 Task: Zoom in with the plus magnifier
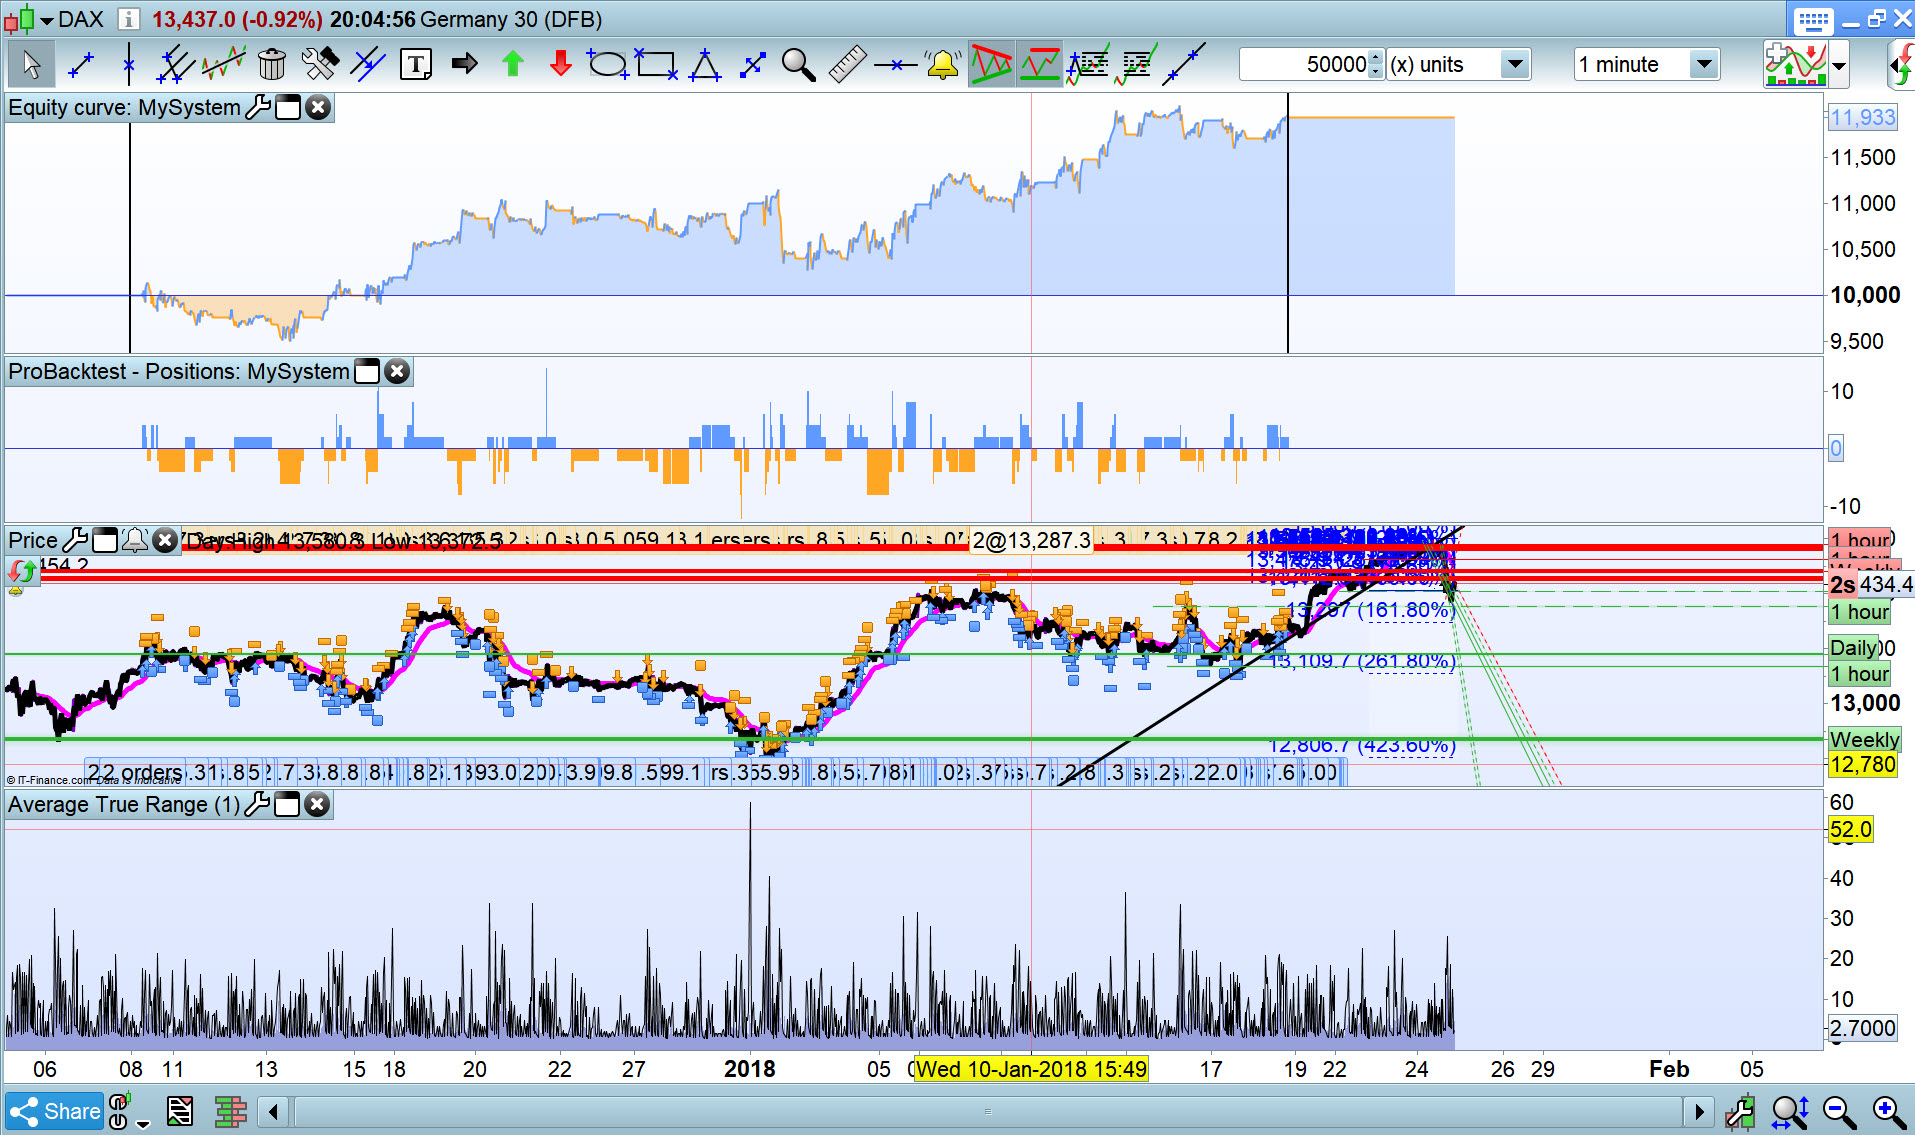[1888, 1111]
